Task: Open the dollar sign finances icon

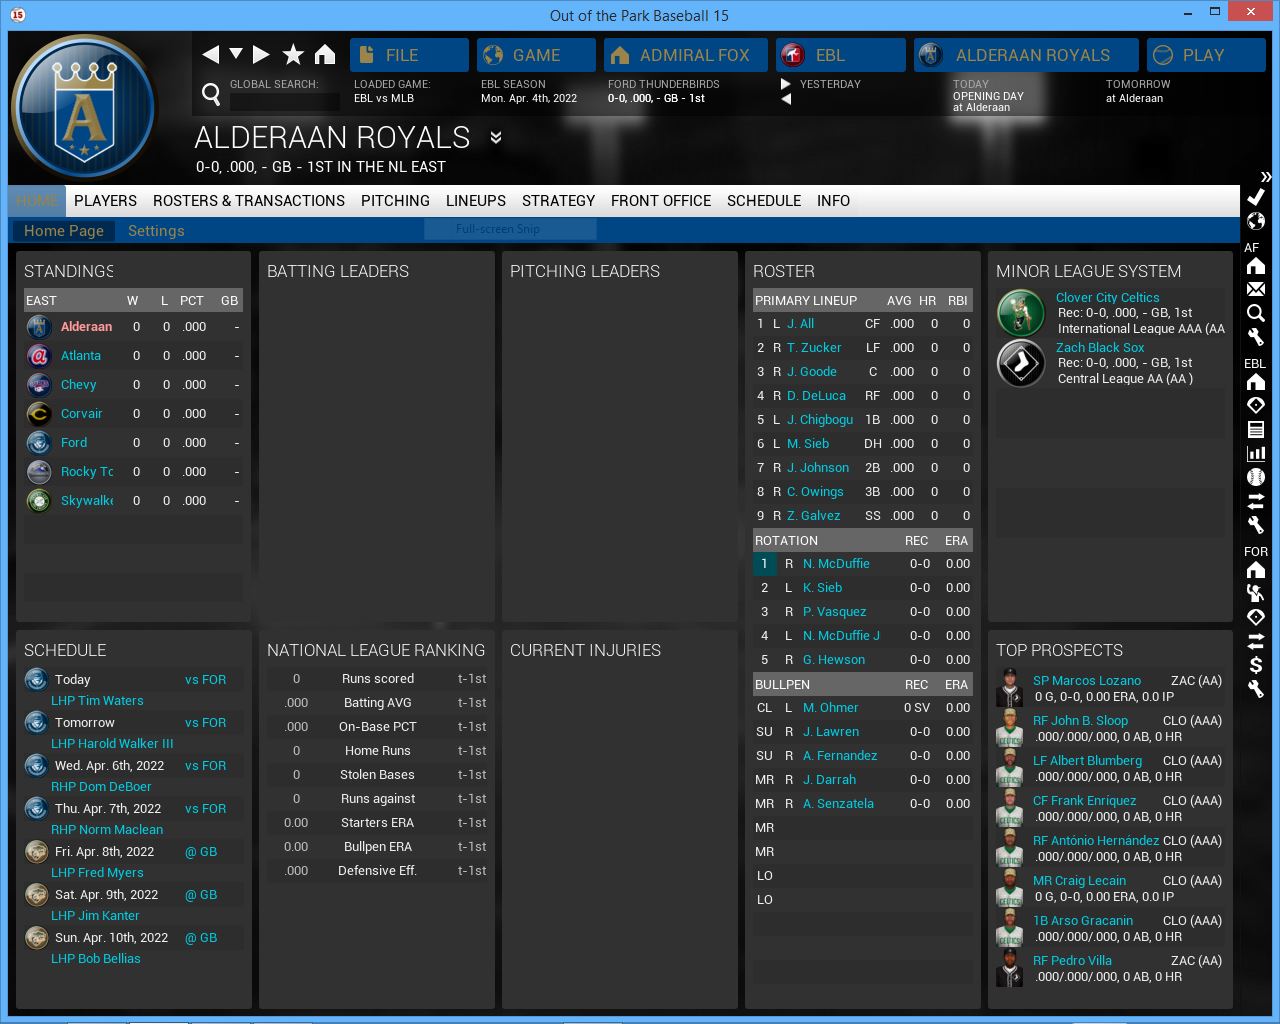Action: click(x=1256, y=665)
